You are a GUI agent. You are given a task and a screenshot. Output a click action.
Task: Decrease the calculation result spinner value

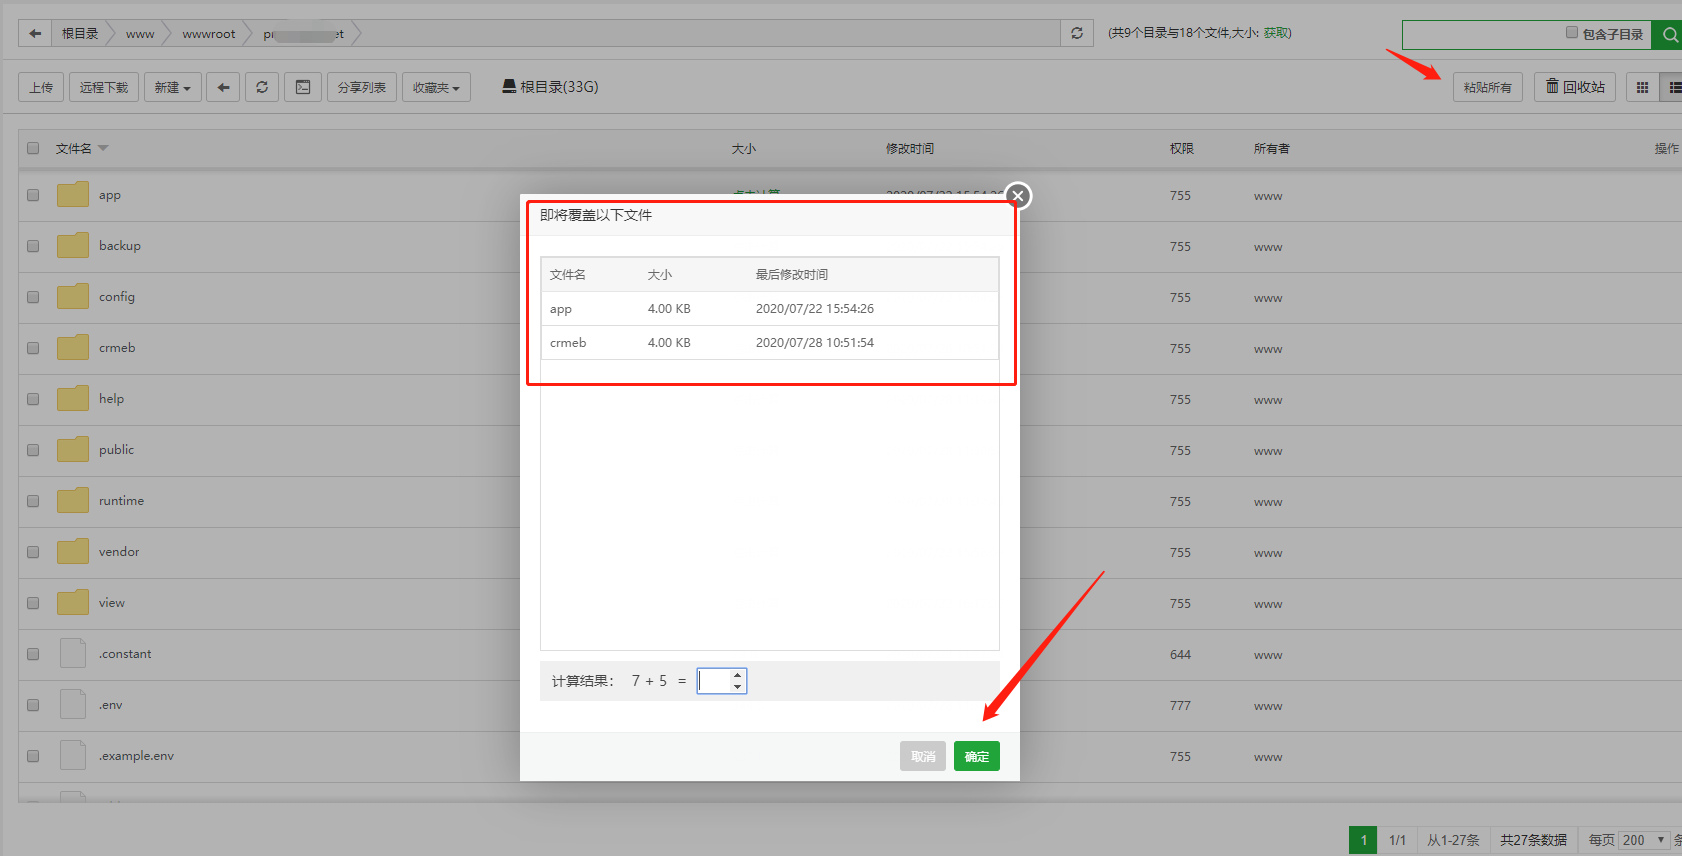click(738, 687)
